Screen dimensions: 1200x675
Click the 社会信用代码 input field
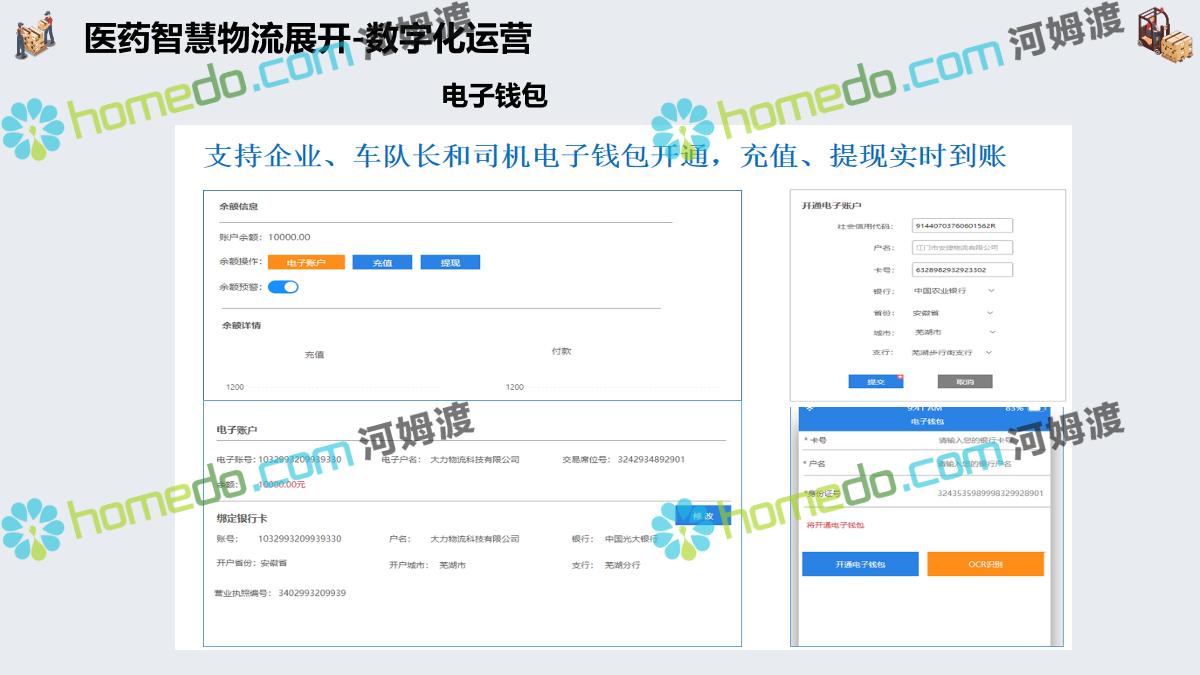tap(962, 226)
